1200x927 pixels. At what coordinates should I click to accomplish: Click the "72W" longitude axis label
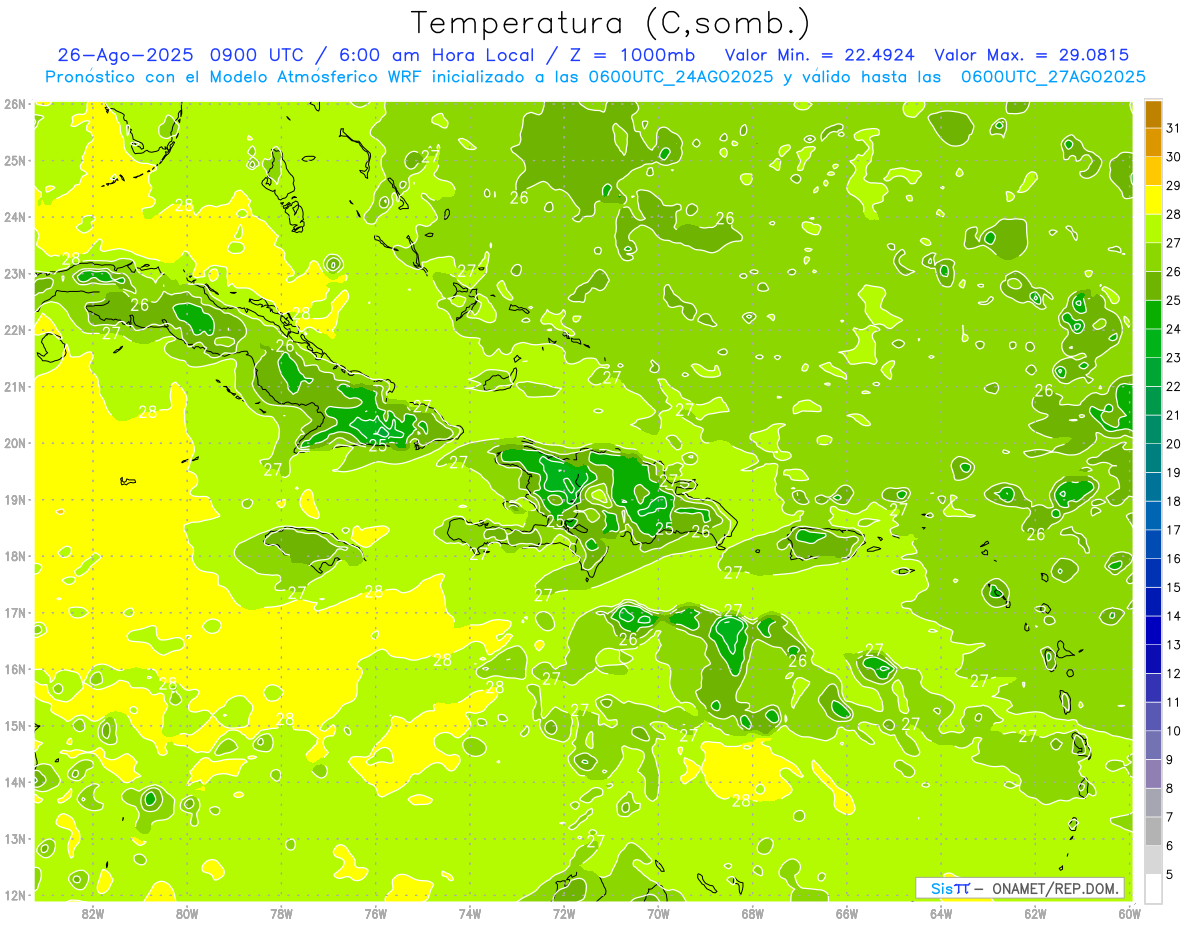[x=564, y=913]
